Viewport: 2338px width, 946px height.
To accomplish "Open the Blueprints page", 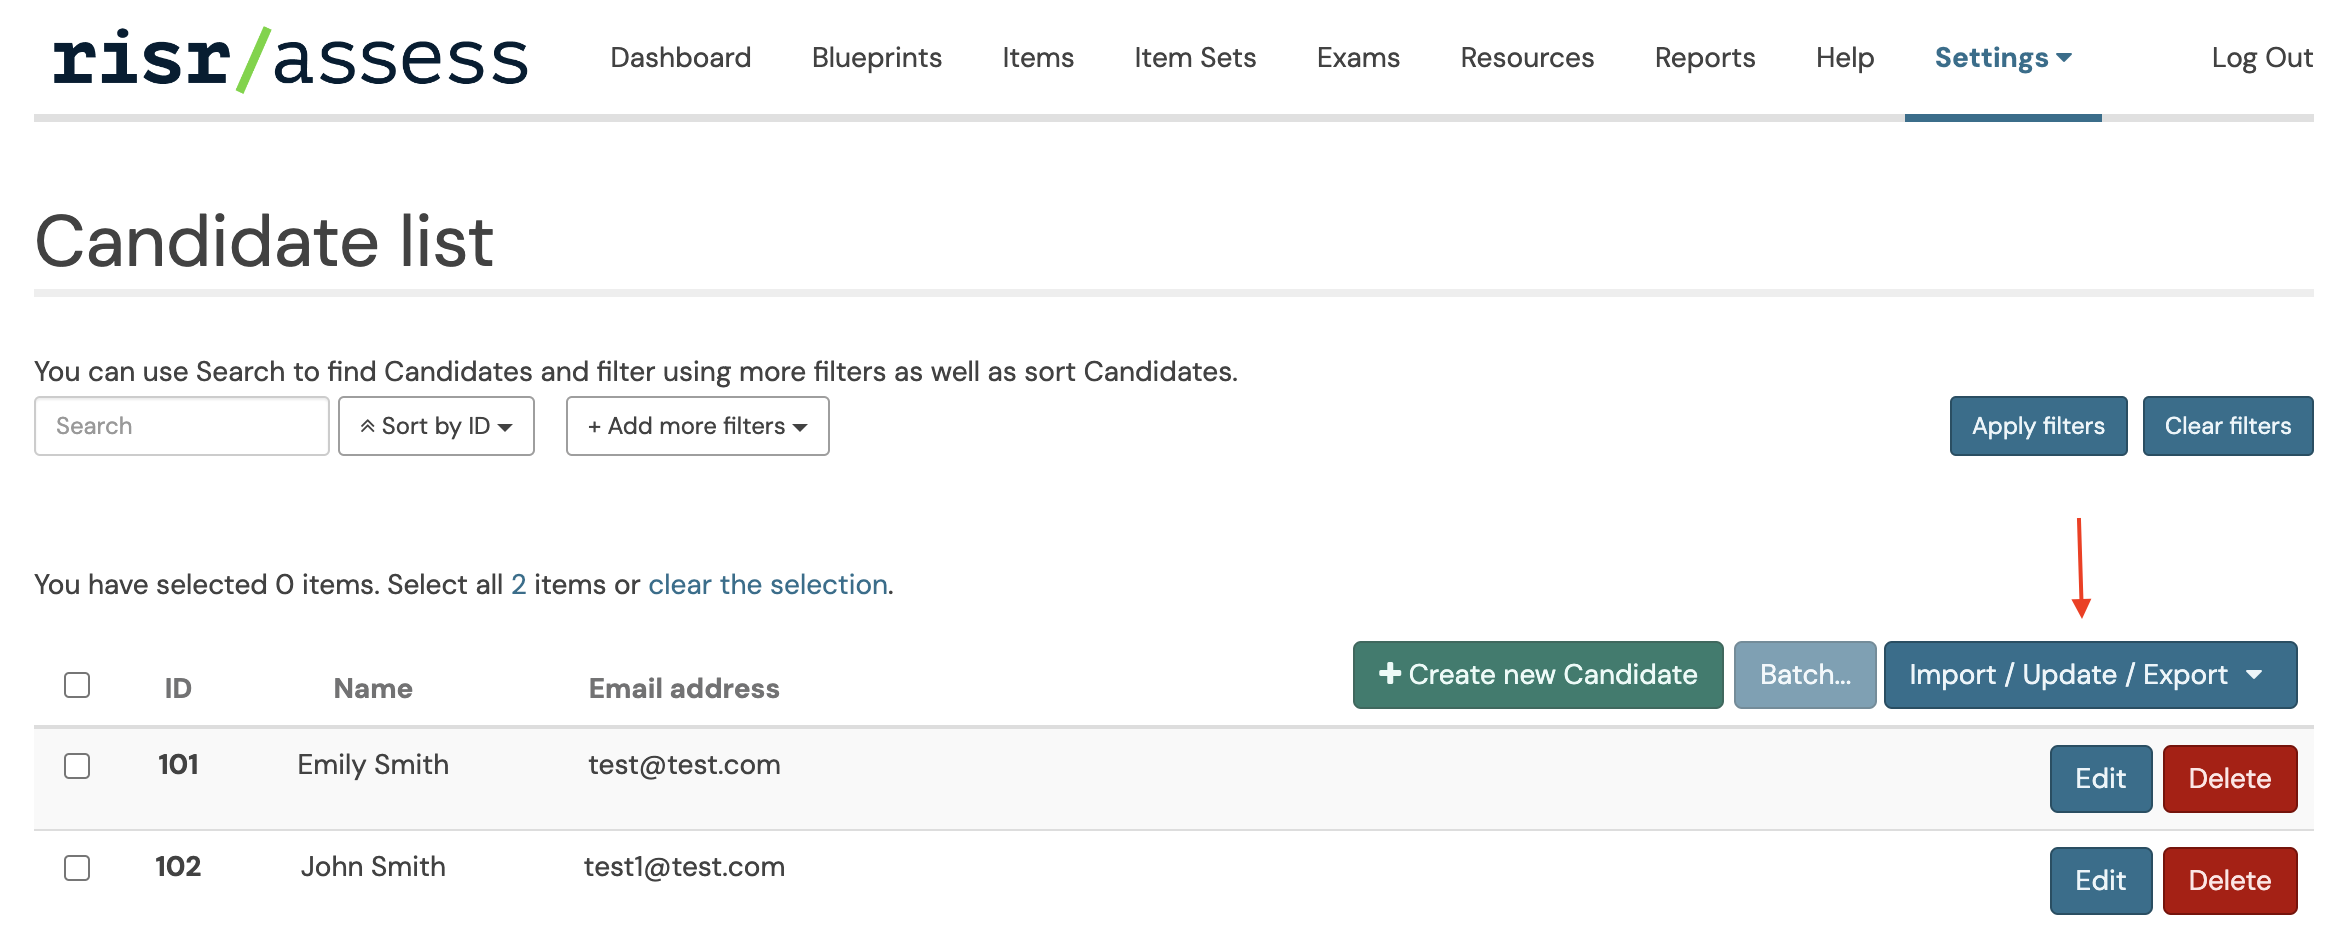I will (876, 58).
